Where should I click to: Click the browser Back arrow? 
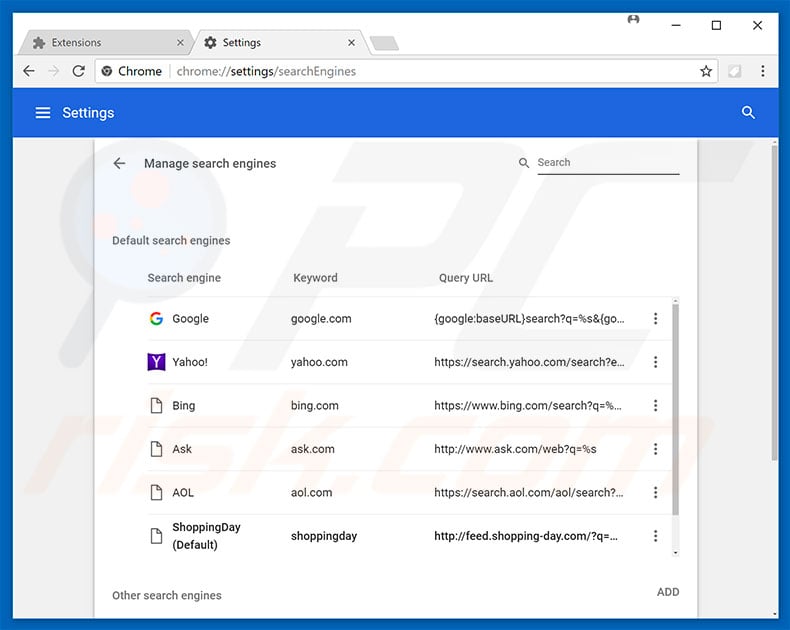pyautogui.click(x=29, y=71)
